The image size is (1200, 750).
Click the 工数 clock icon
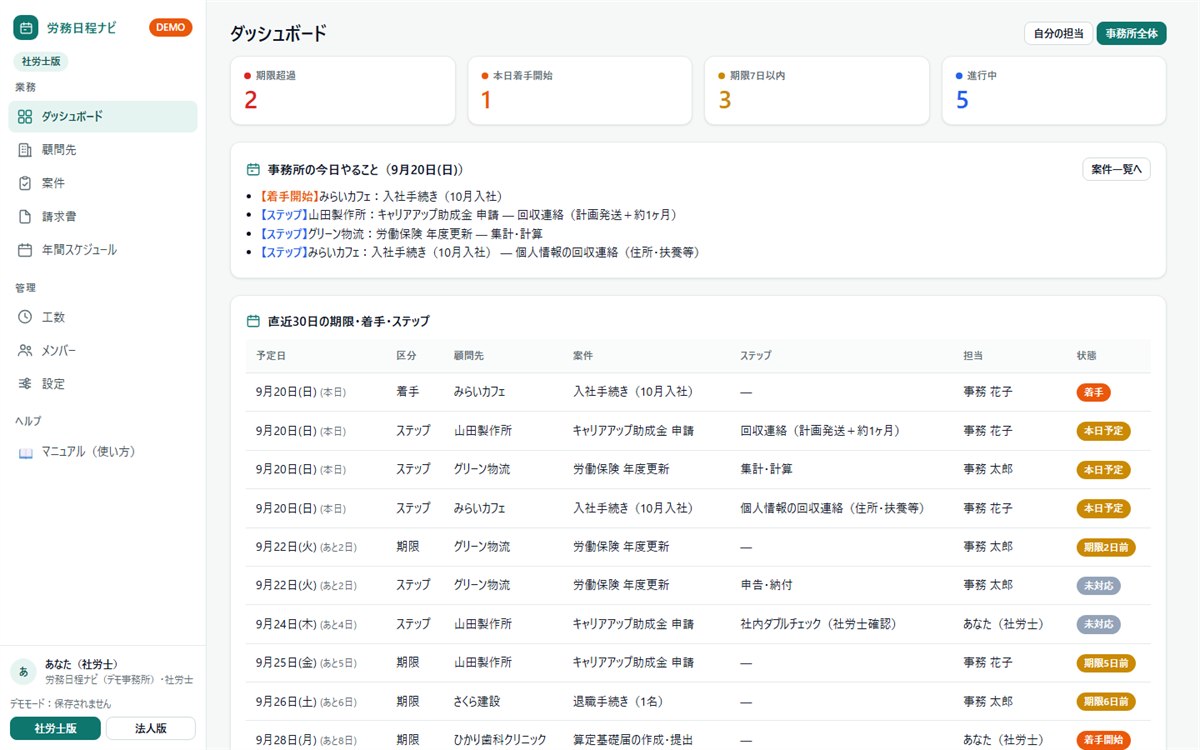tap(25, 317)
